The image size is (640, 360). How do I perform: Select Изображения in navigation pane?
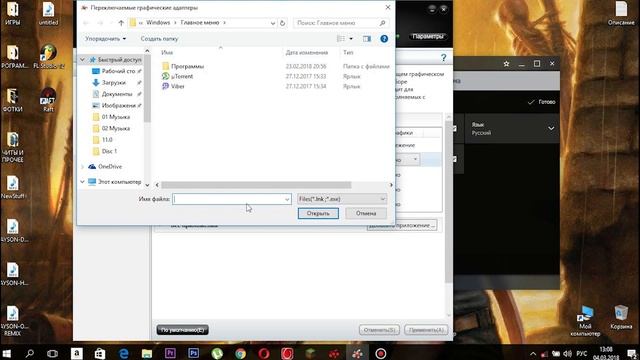[118, 105]
